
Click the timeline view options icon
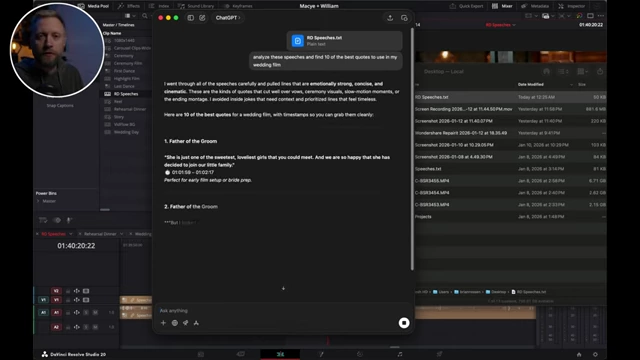pos(43,220)
